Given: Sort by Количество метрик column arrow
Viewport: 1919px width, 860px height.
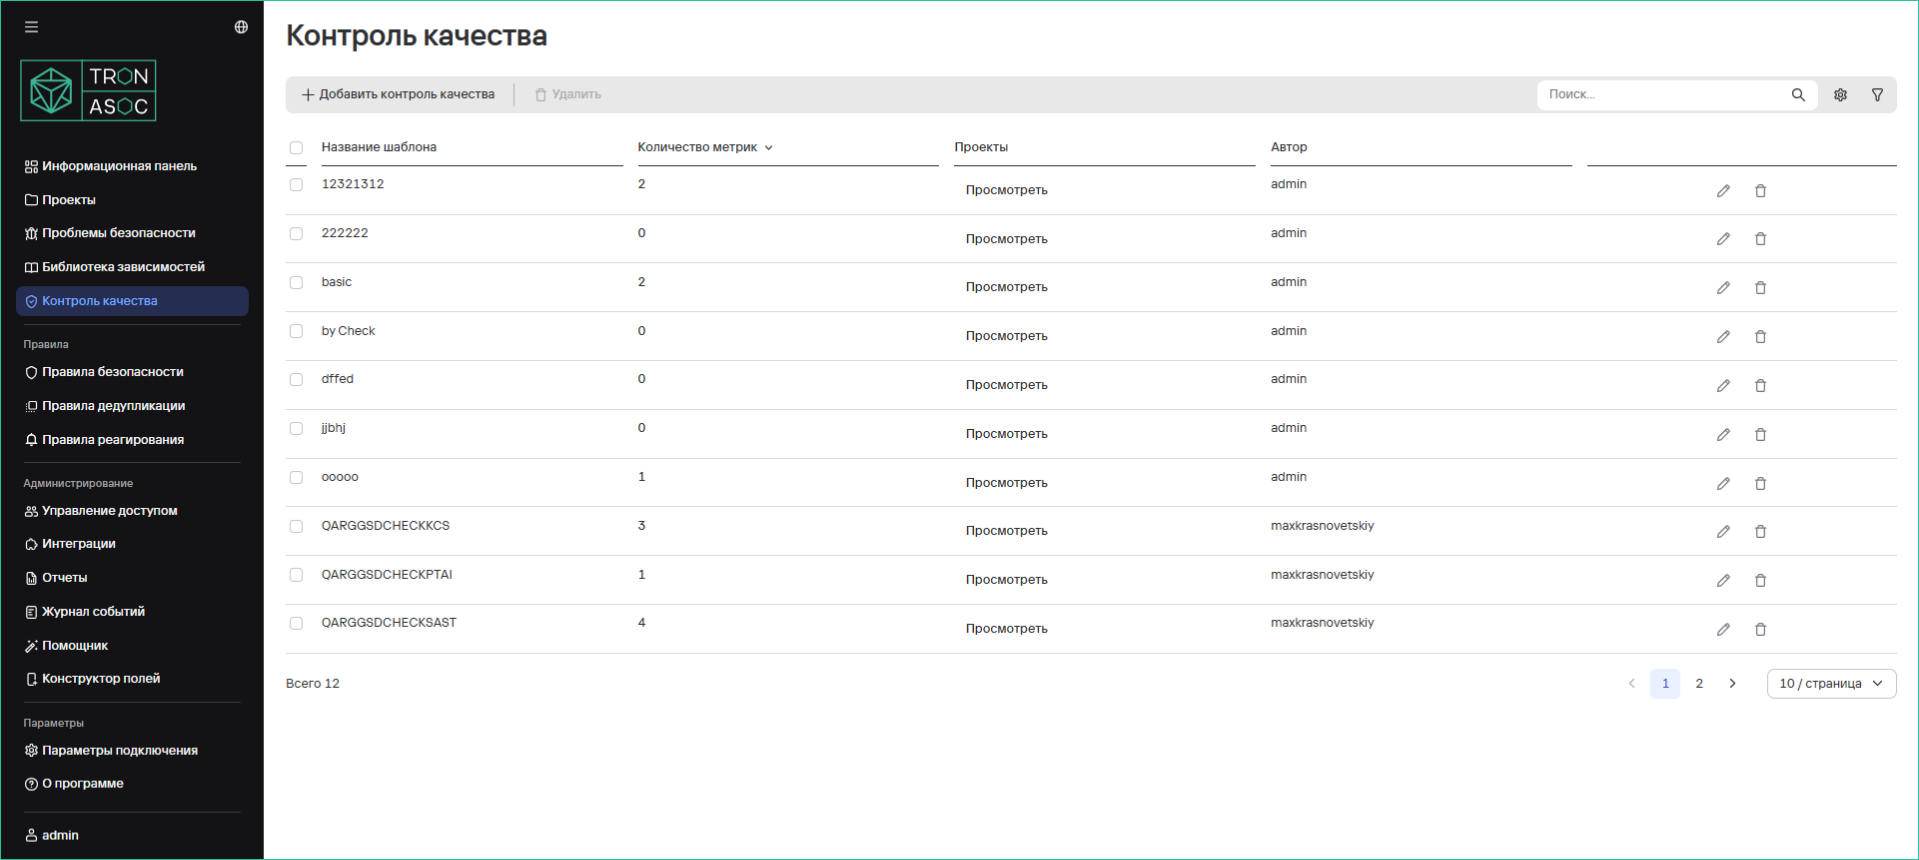Looking at the screenshot, I should [x=769, y=148].
